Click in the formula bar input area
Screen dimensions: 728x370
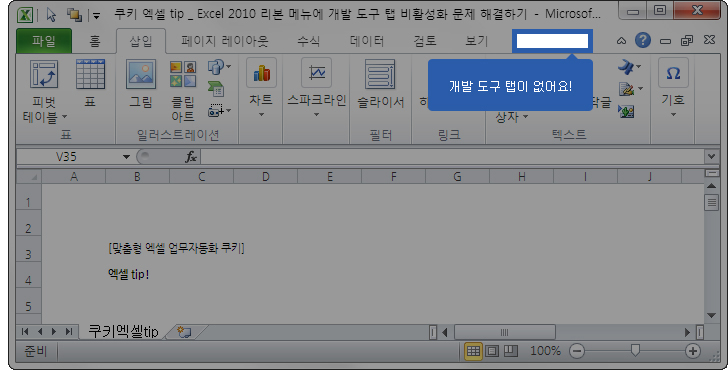tap(452, 157)
